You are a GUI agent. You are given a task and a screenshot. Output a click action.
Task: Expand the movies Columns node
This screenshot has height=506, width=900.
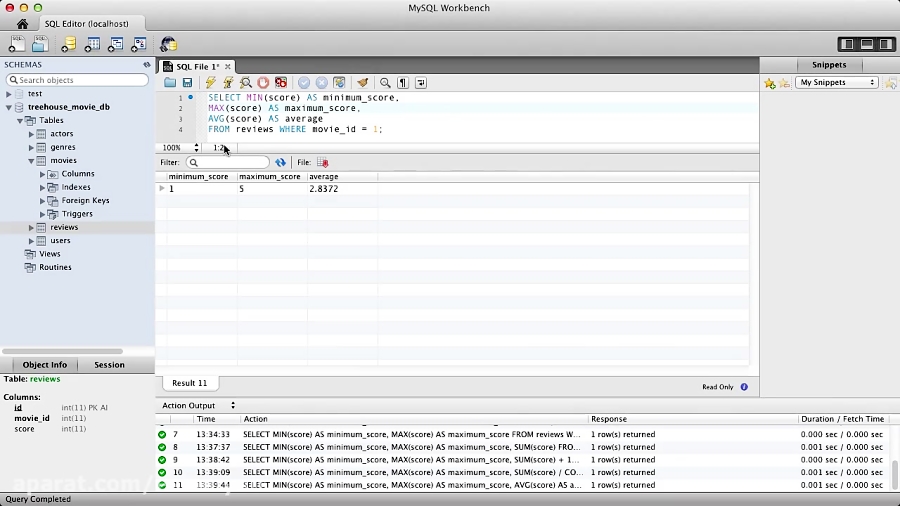(42, 174)
